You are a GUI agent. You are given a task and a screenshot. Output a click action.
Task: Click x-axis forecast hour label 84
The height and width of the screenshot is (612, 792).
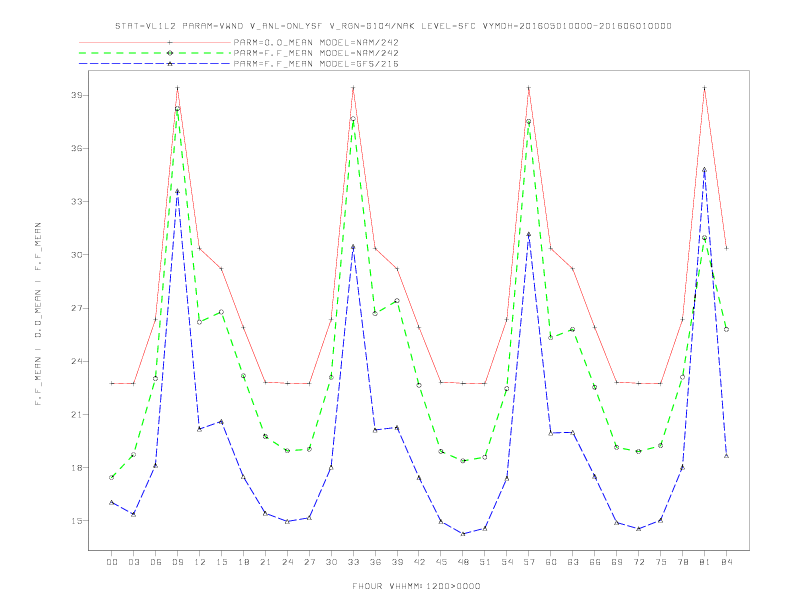pos(726,562)
